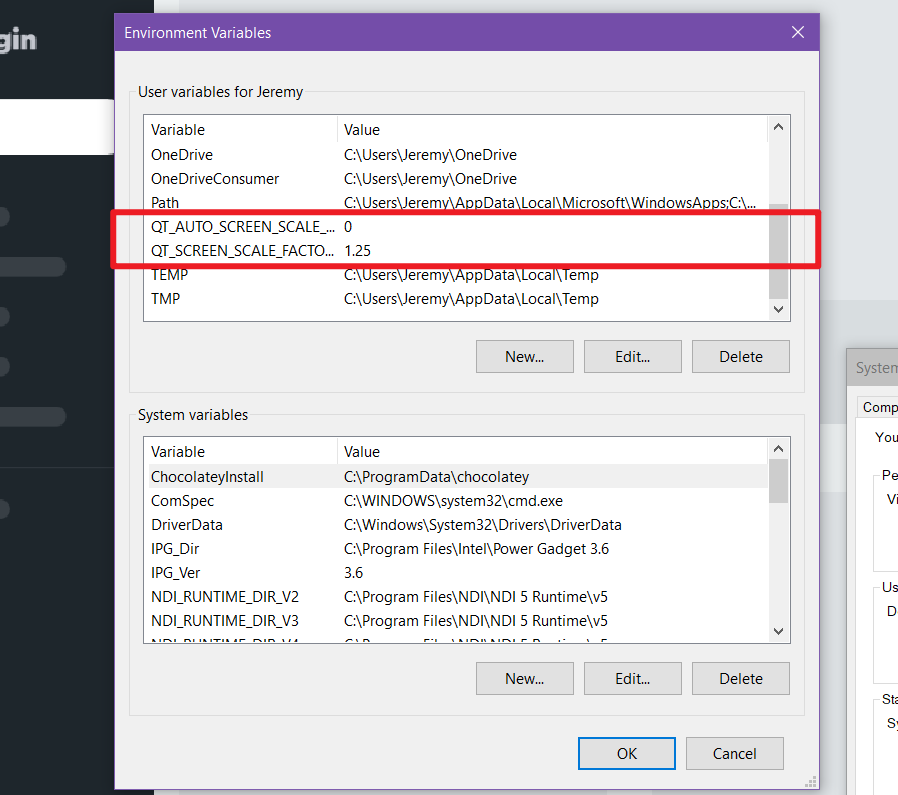
Task: Select the Path user variable row
Action: [458, 203]
